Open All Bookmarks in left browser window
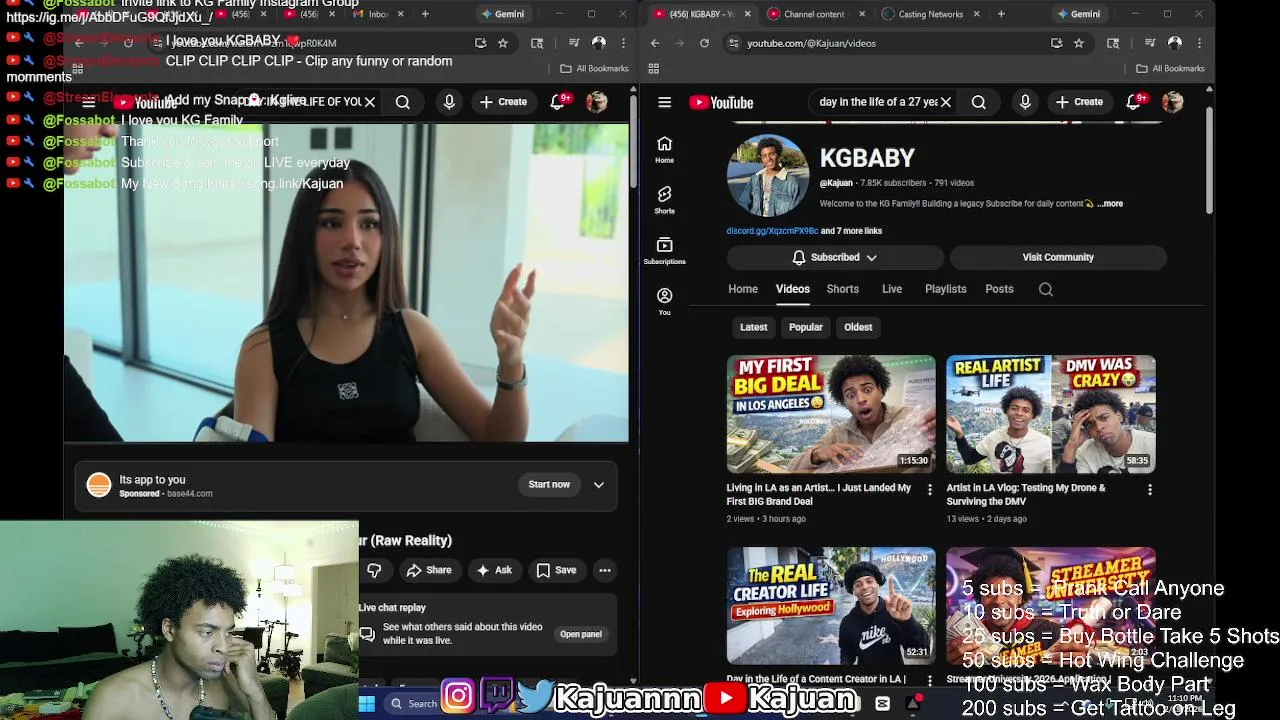1280x720 pixels. click(x=595, y=68)
